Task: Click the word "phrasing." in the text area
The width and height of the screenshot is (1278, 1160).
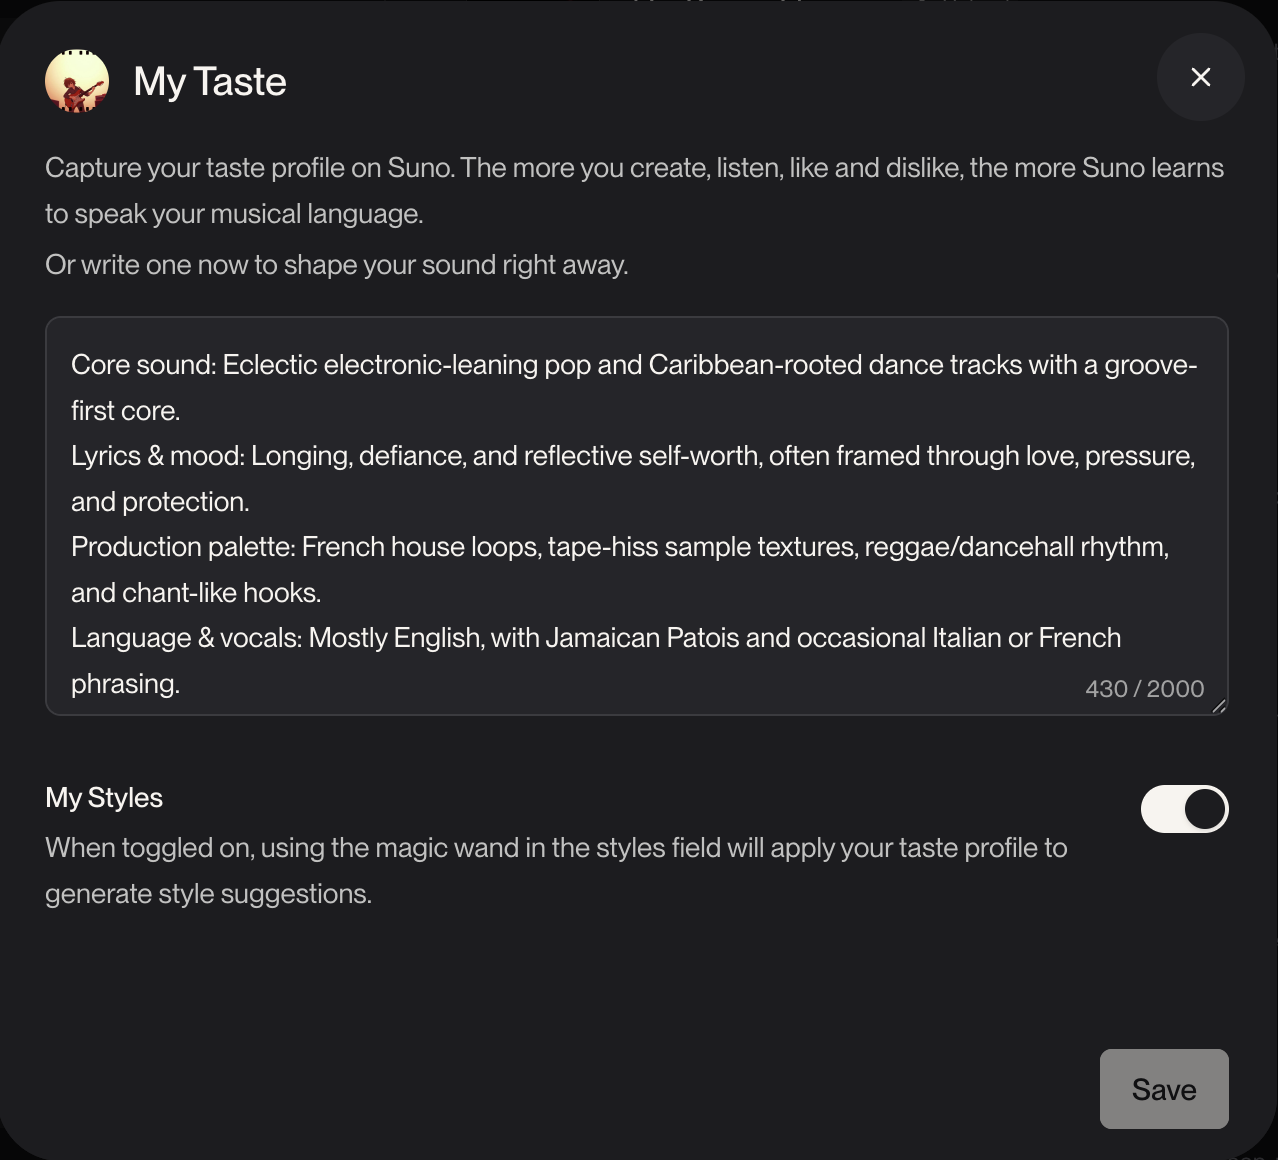Action: click(125, 684)
